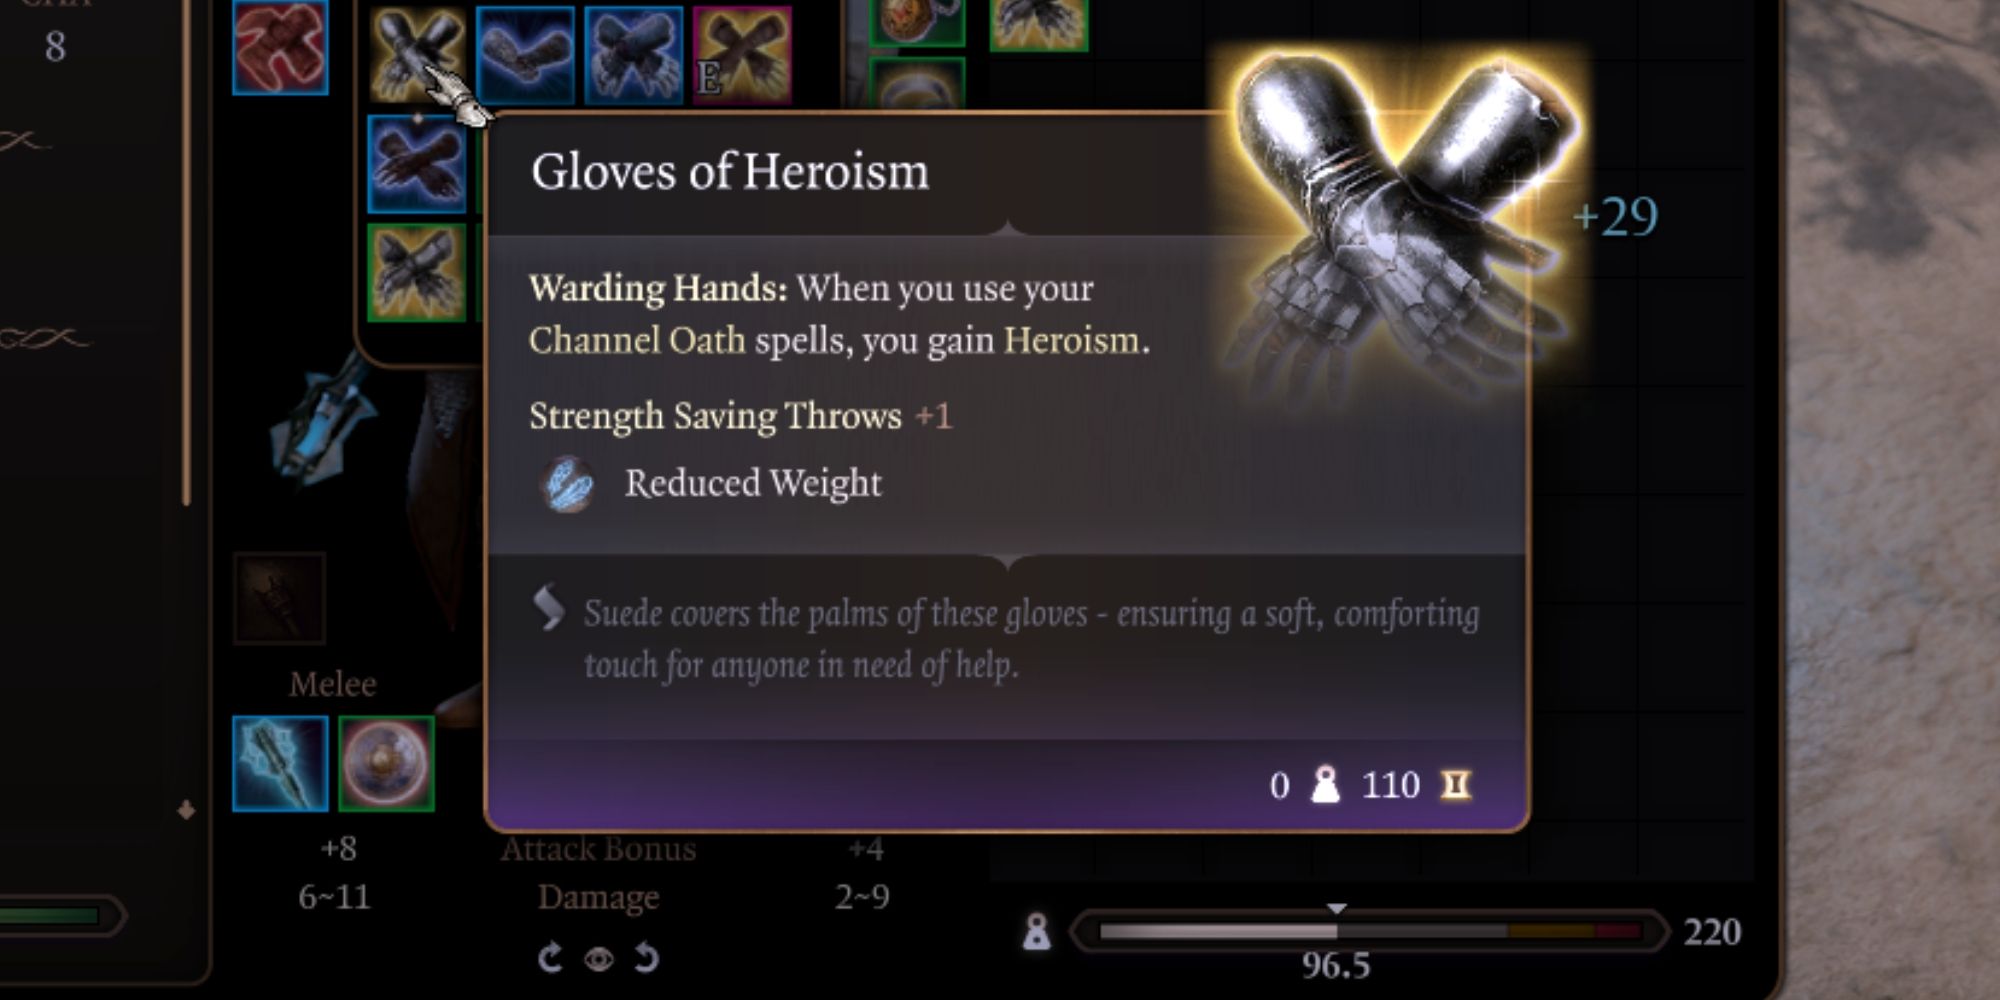
Task: Click the weight marker triangle above bar
Action: (1337, 908)
